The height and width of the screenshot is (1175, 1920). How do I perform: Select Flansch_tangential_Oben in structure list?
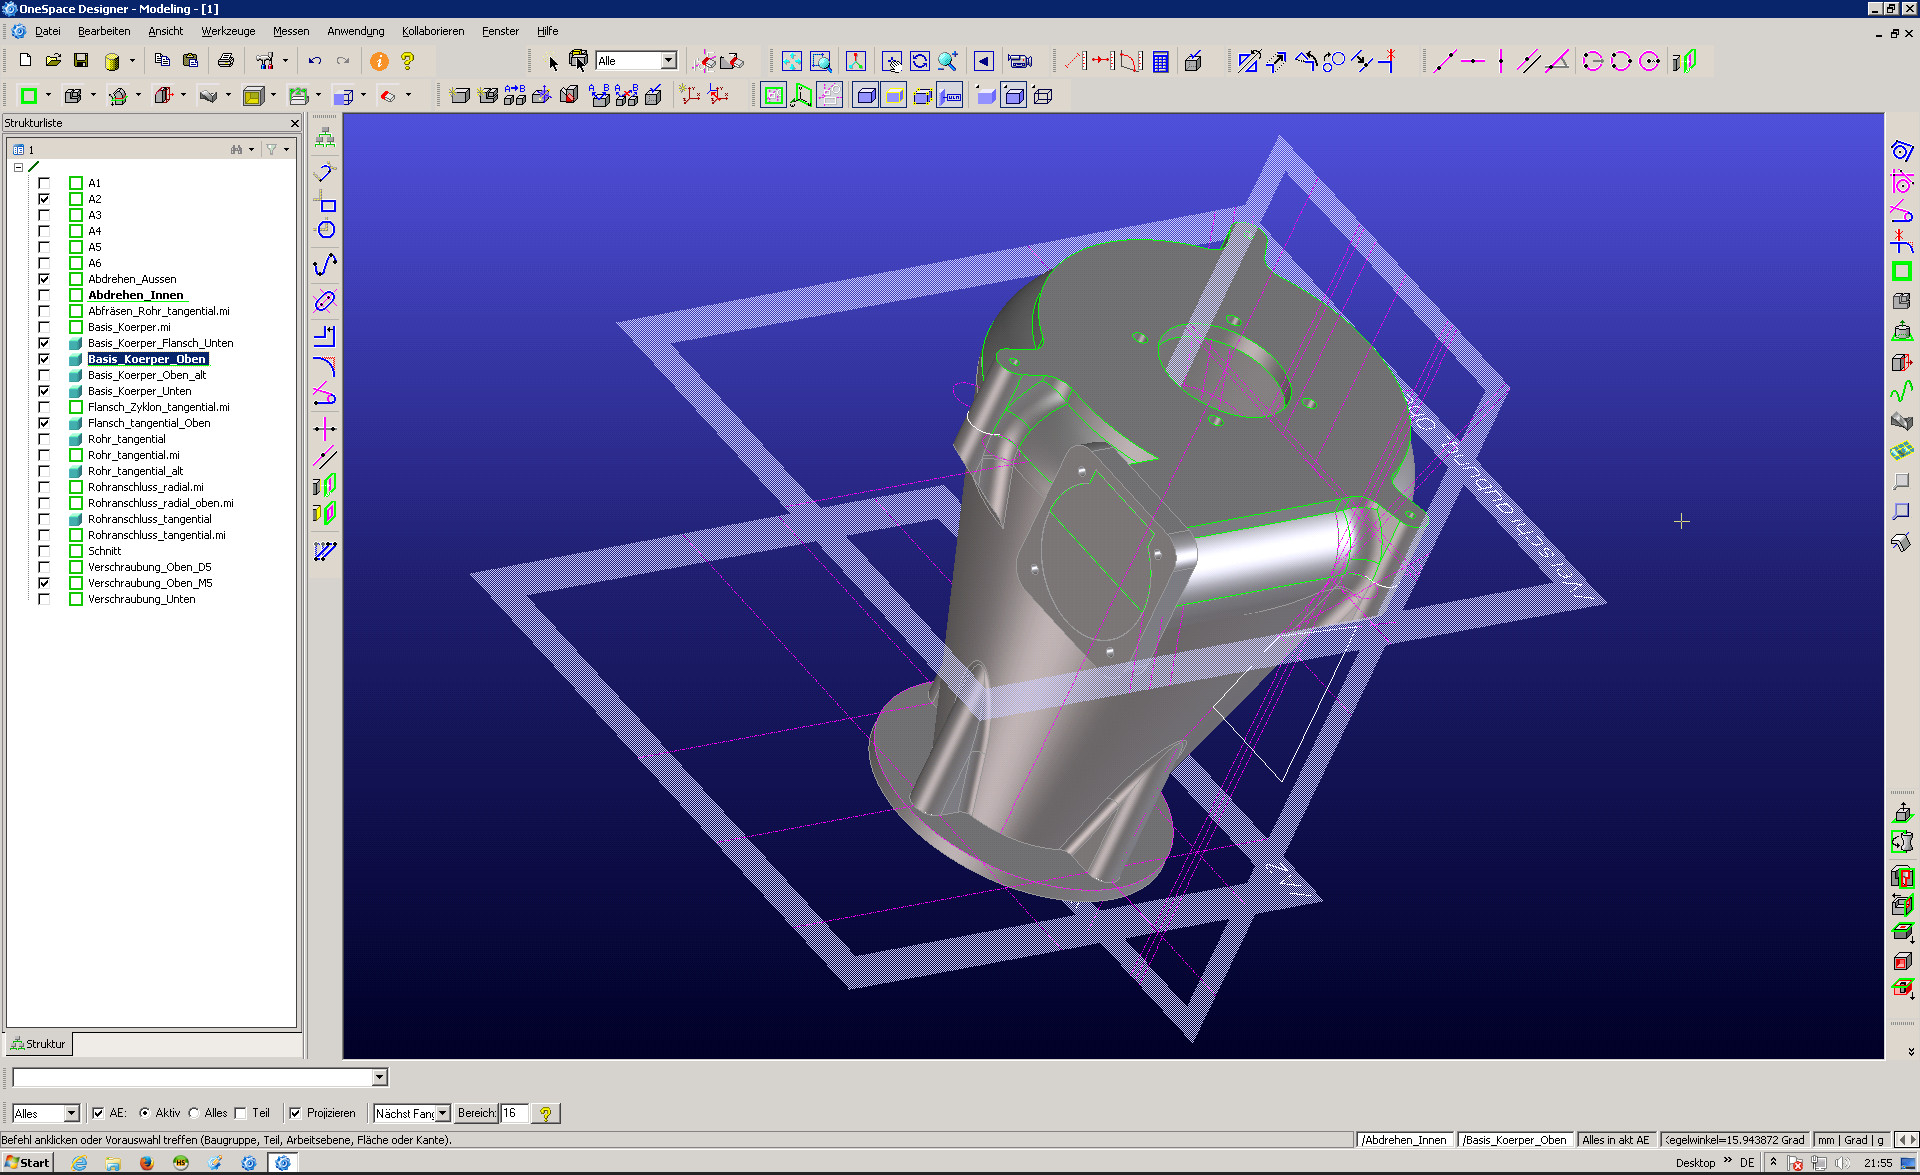point(149,423)
